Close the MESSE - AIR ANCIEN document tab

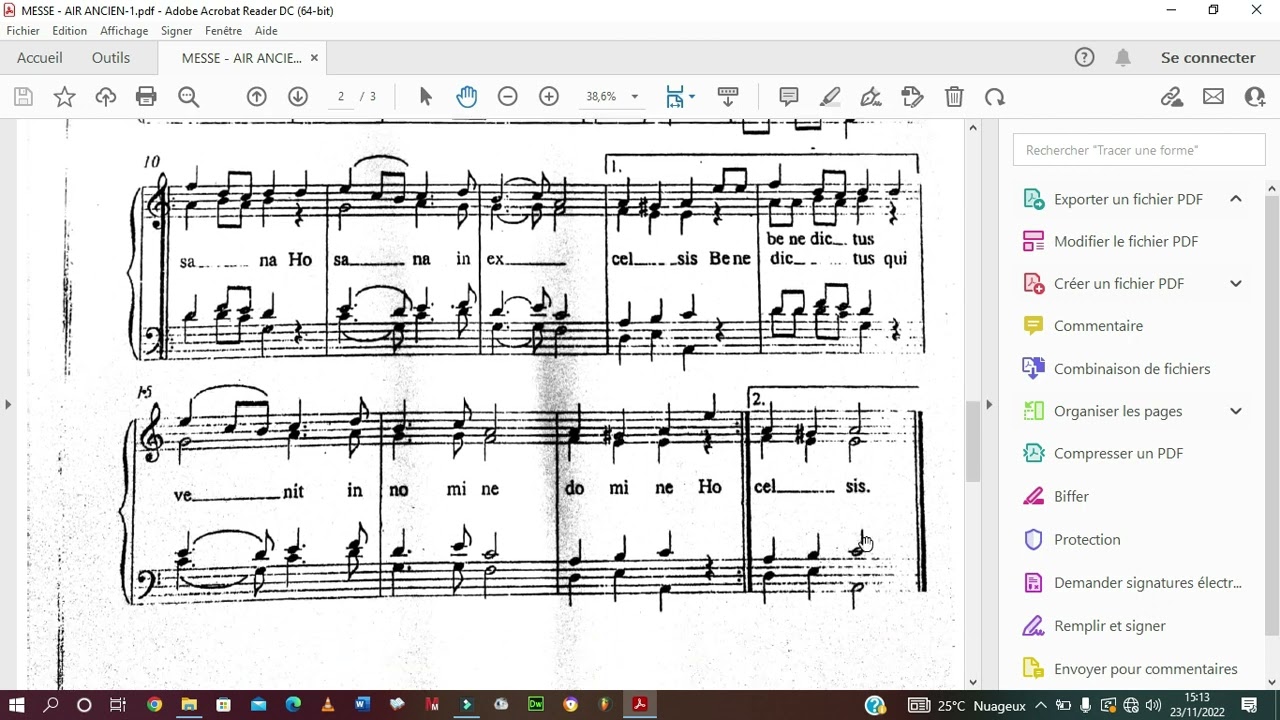coord(314,58)
